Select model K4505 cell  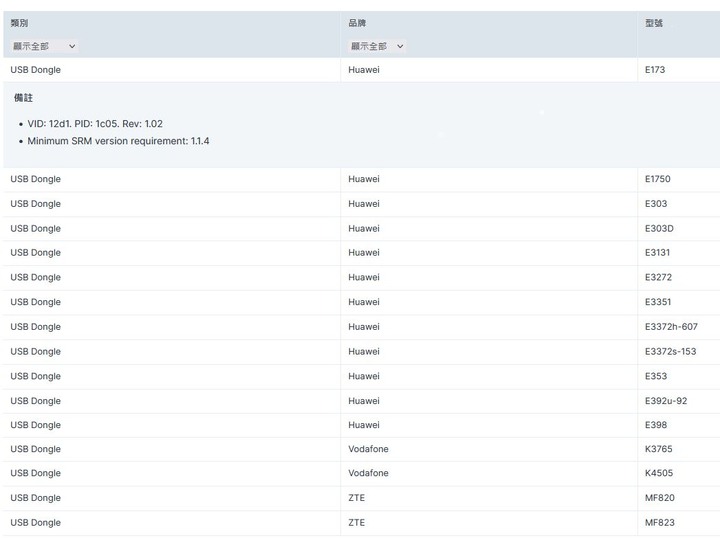(659, 473)
